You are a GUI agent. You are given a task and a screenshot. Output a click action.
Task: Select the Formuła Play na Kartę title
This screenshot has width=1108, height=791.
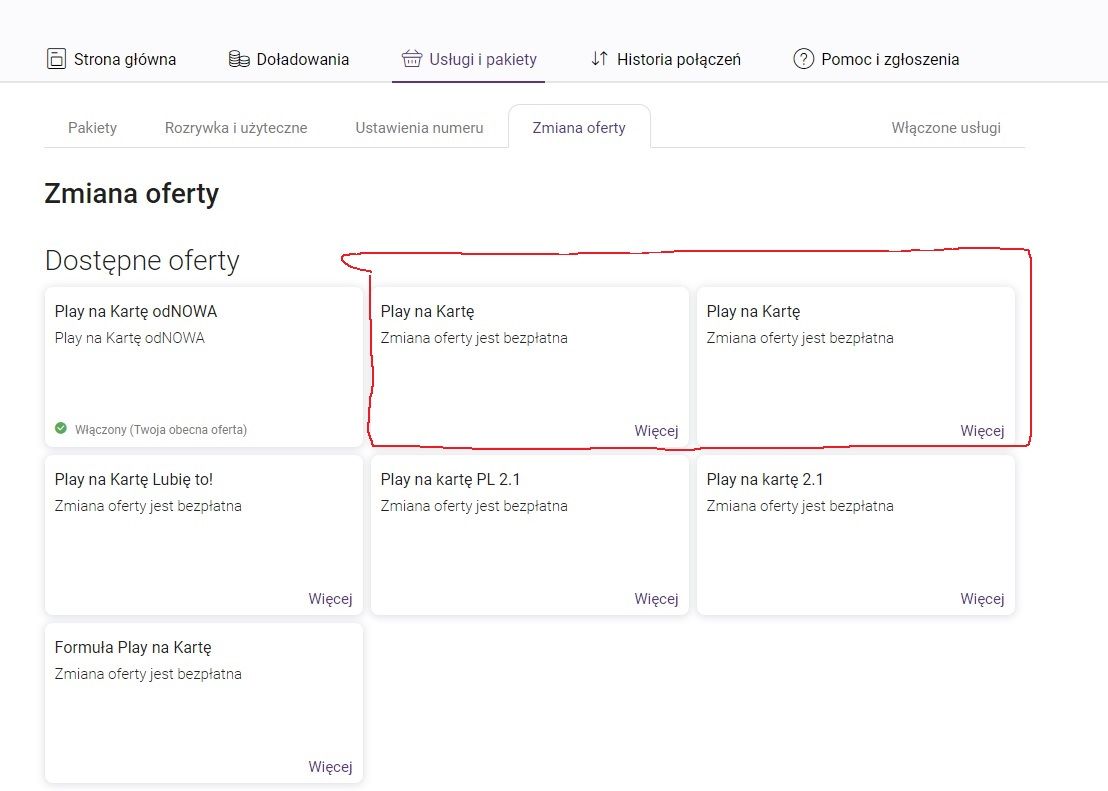tap(133, 648)
